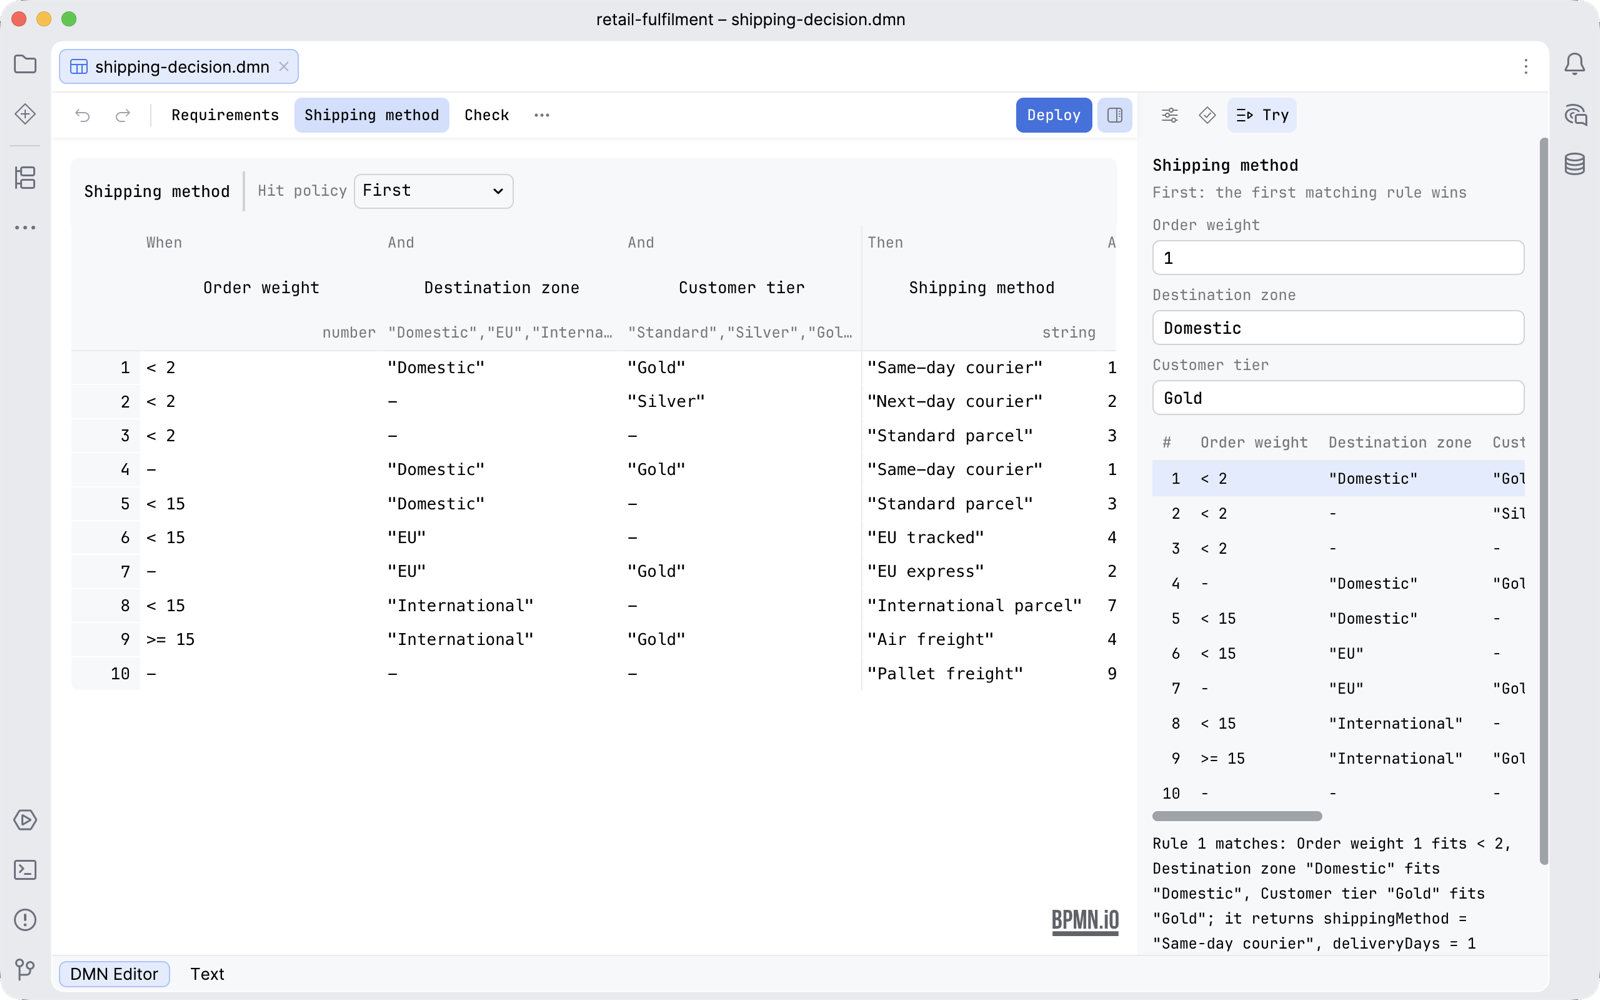Open the Hit policy dropdown set to First
1600x1000 pixels.
(x=433, y=191)
